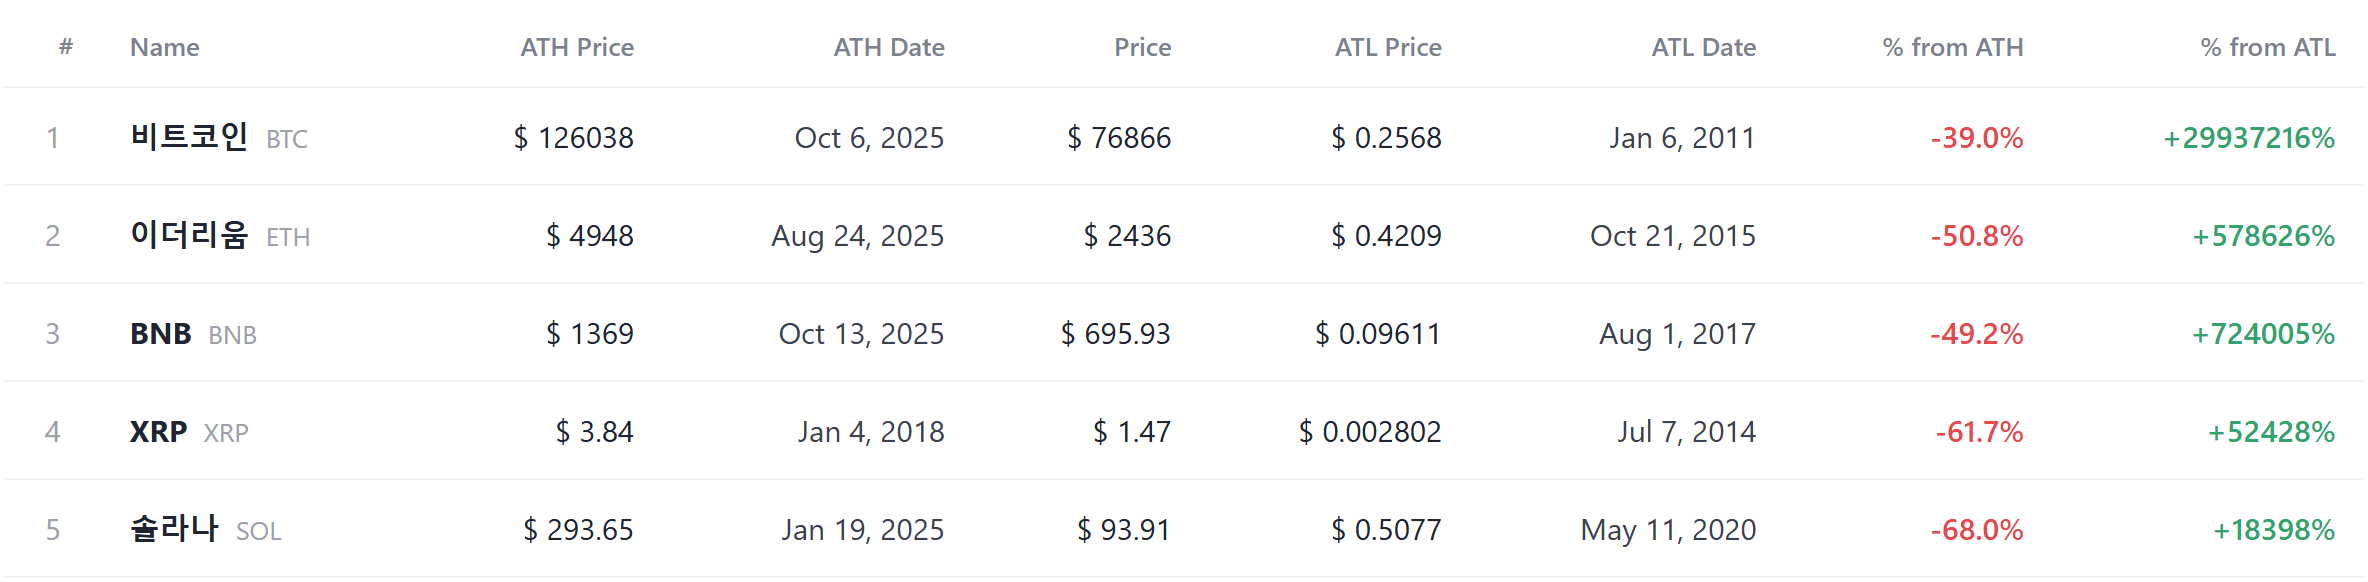2368x582 pixels.
Task: Click the # rank column header
Action: (66, 46)
